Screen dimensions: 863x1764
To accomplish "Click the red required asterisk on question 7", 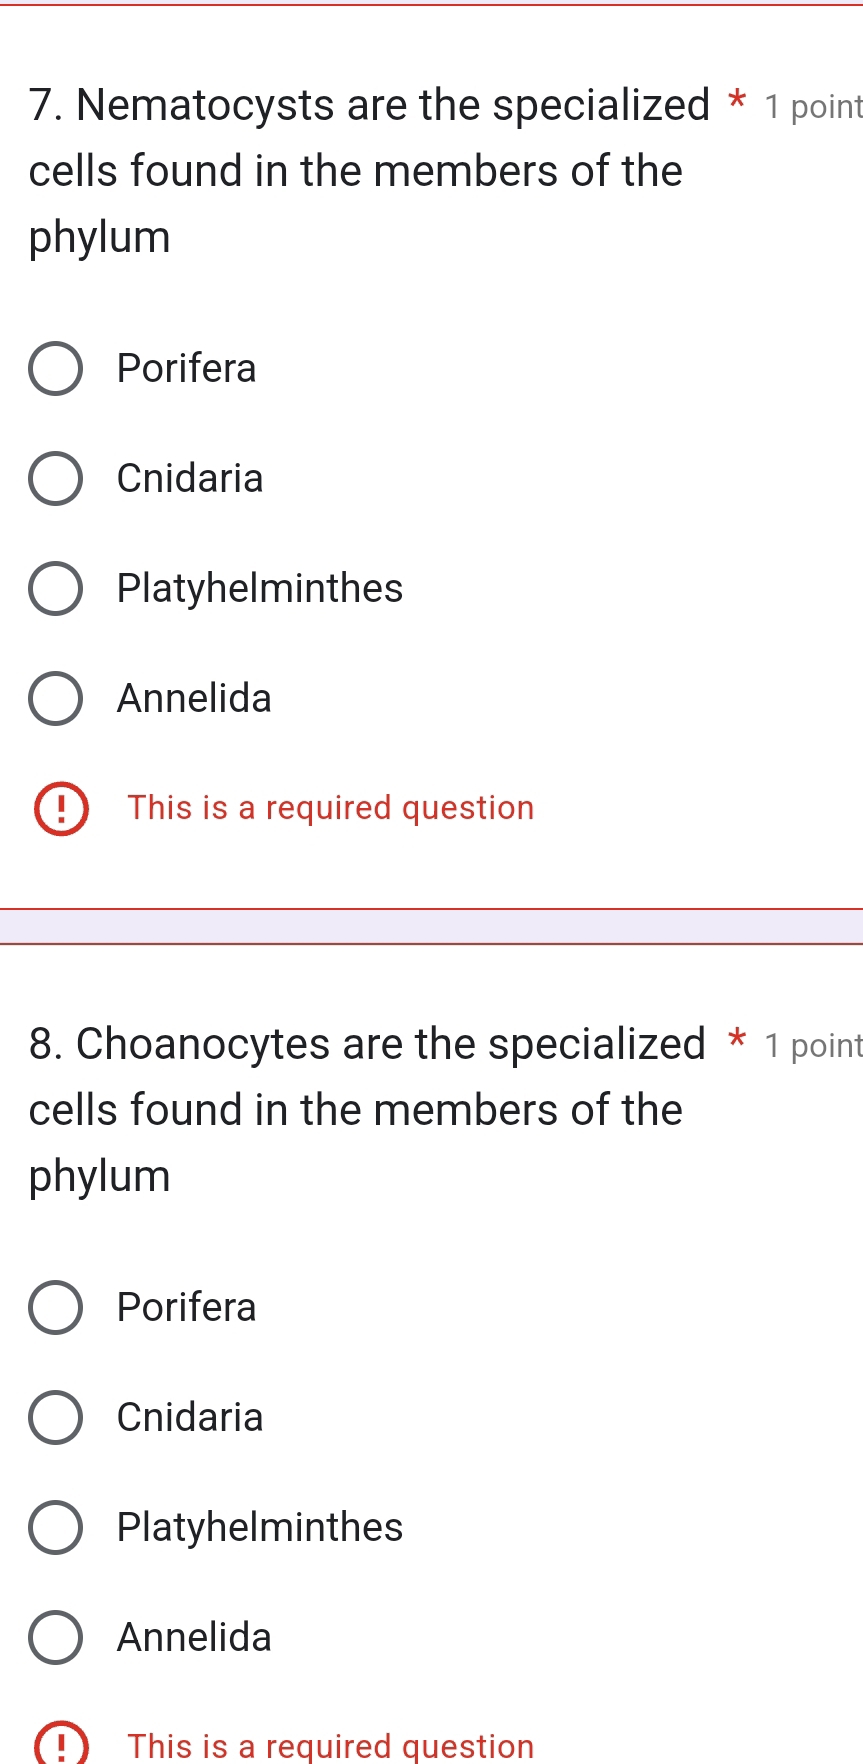I will tap(737, 100).
